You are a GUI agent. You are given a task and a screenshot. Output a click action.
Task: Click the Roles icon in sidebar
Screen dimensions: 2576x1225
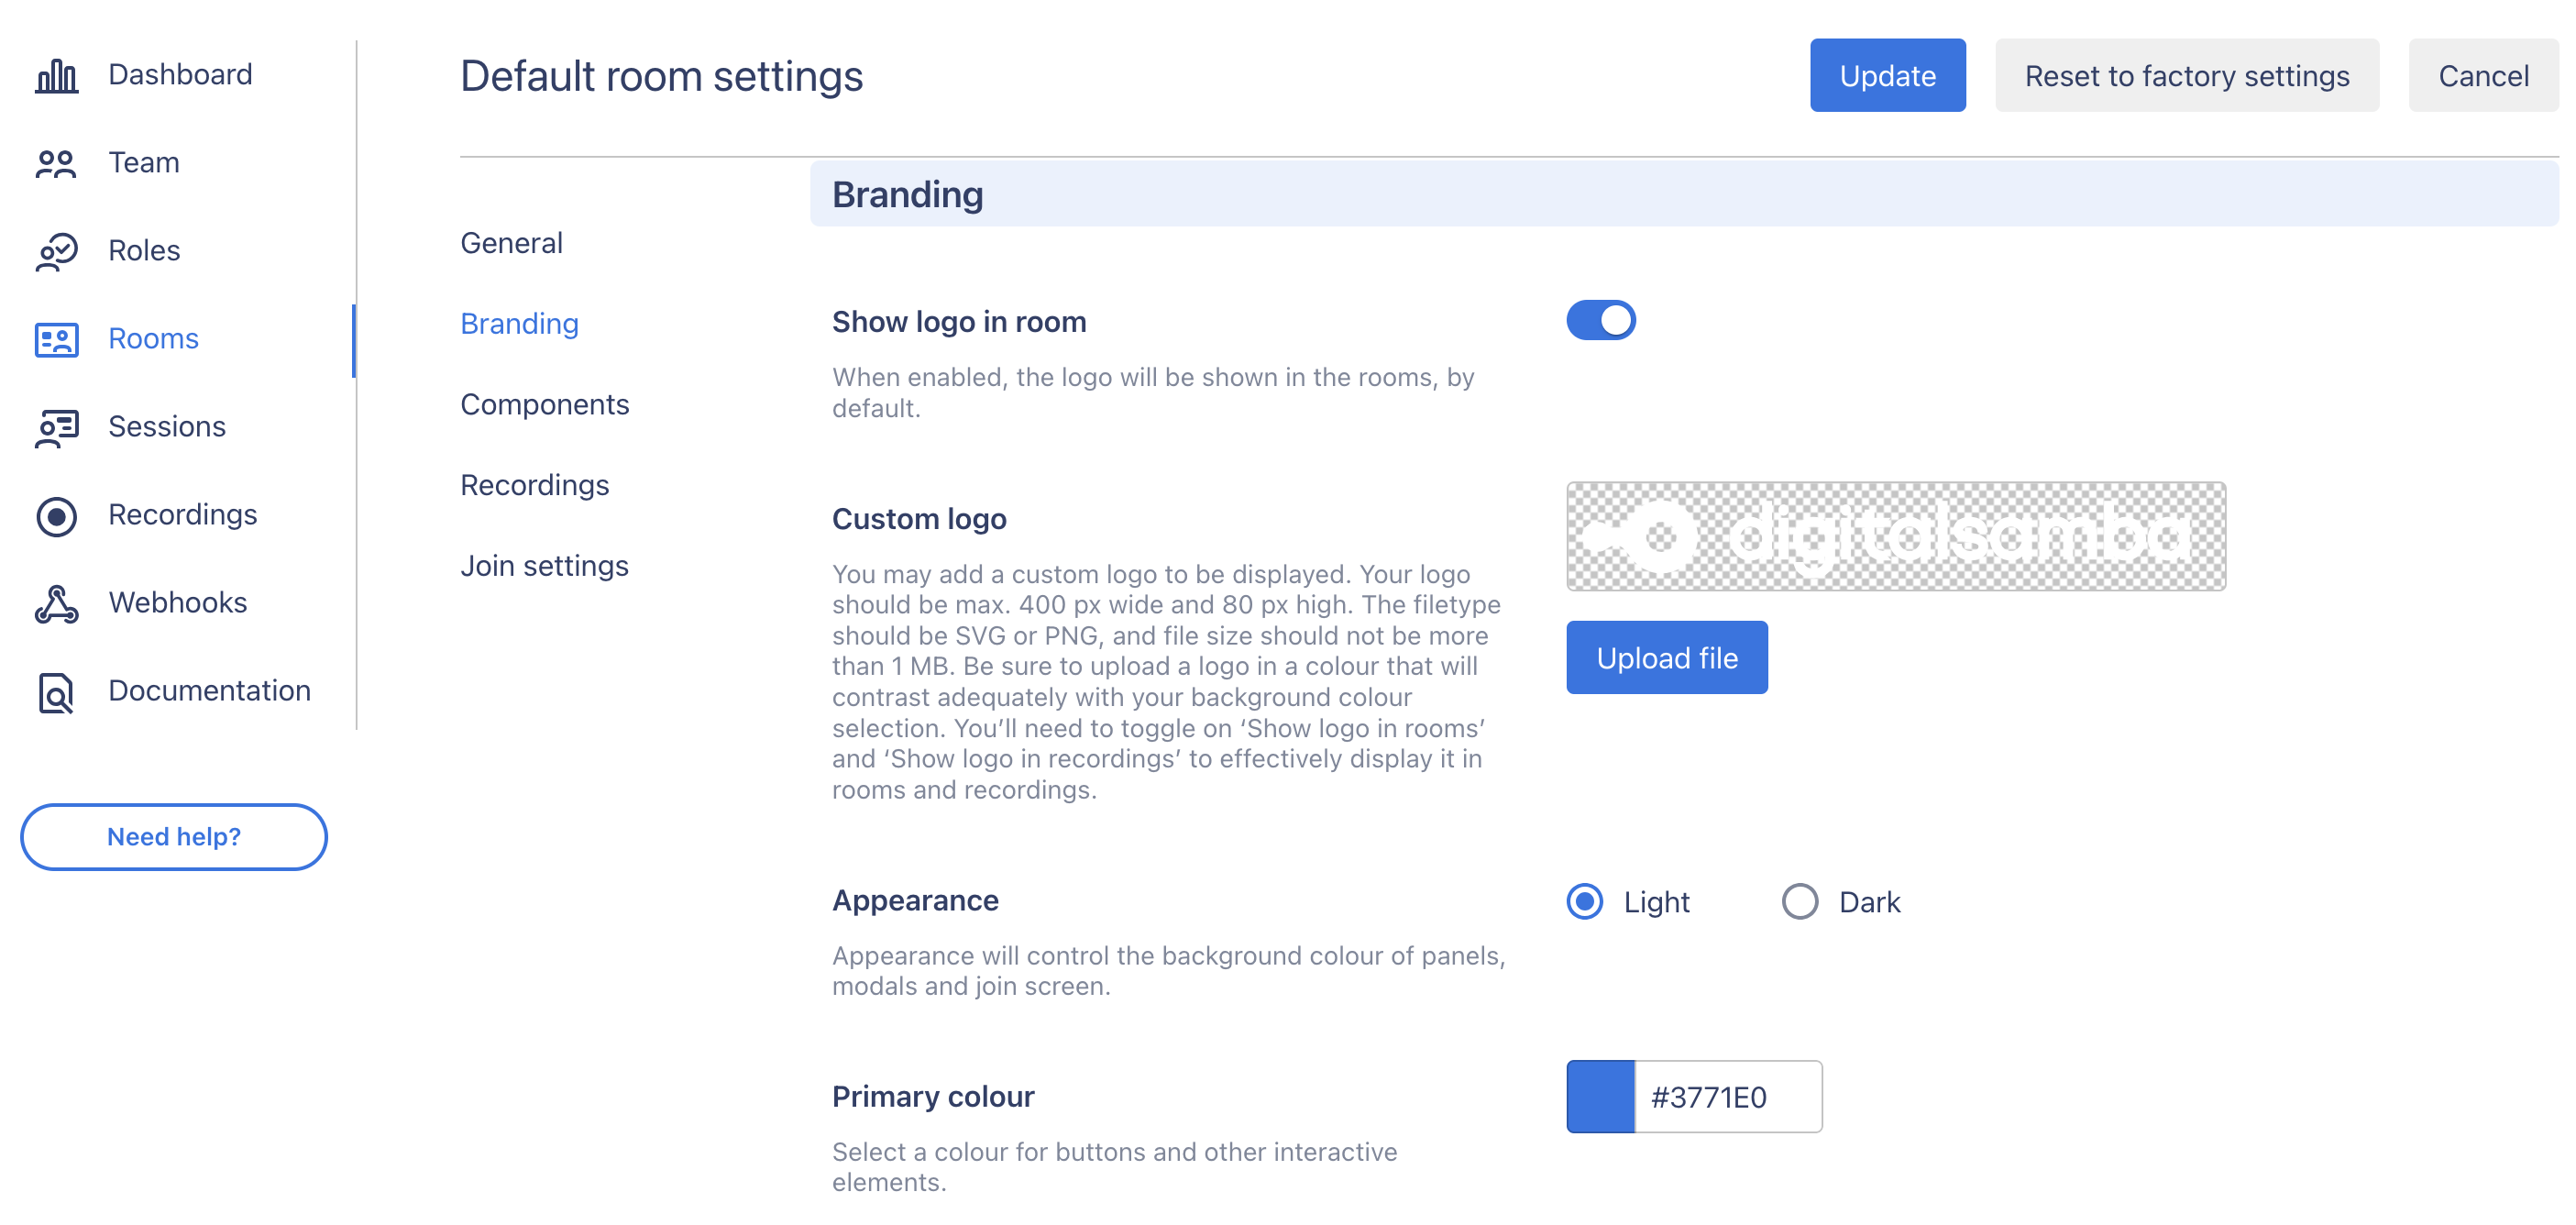click(56, 251)
